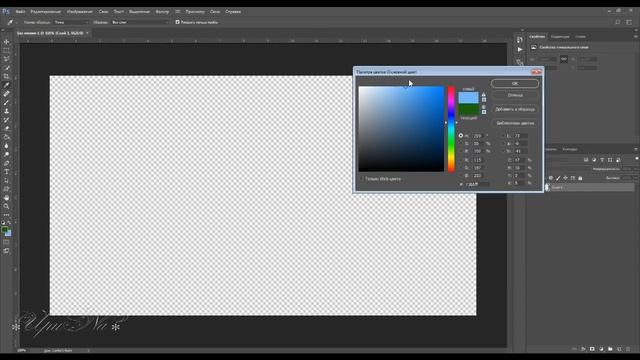Click the Photoshop Ps logo
Screen dimensions: 640x360
point(5,11)
